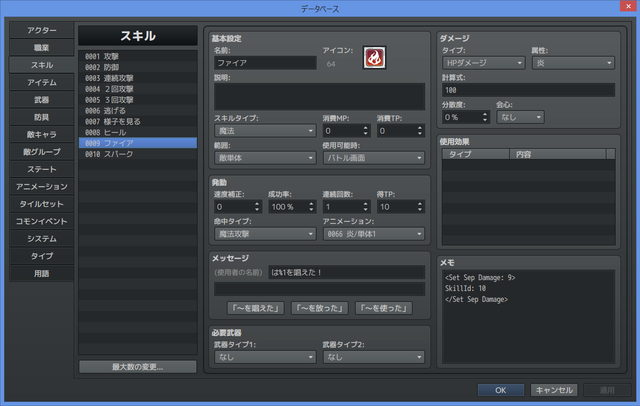Image resolution: width=640 pixels, height=406 pixels.
Task: Open the 範囲 dropdown showing 敵単体
Action: (x=265, y=158)
